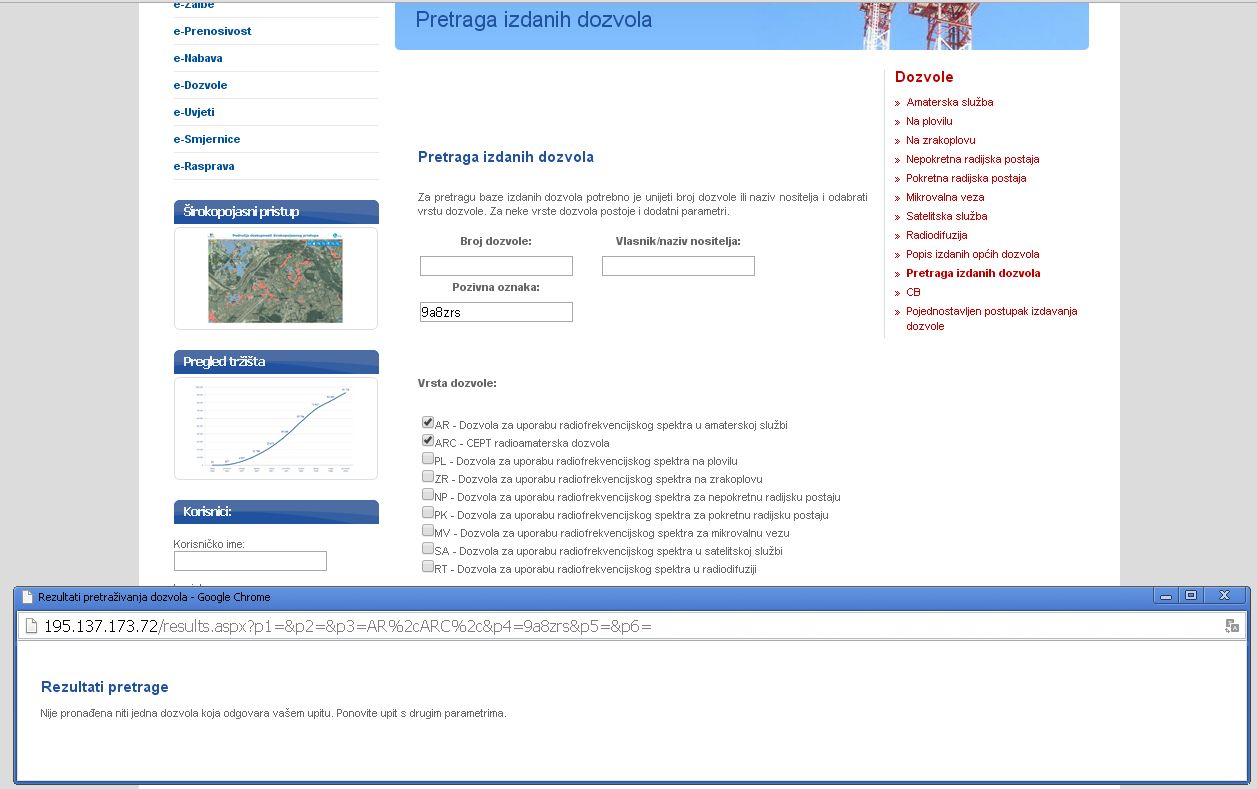The image size is (1257, 789).
Task: Open the Amaterska služba link
Action: (x=949, y=102)
